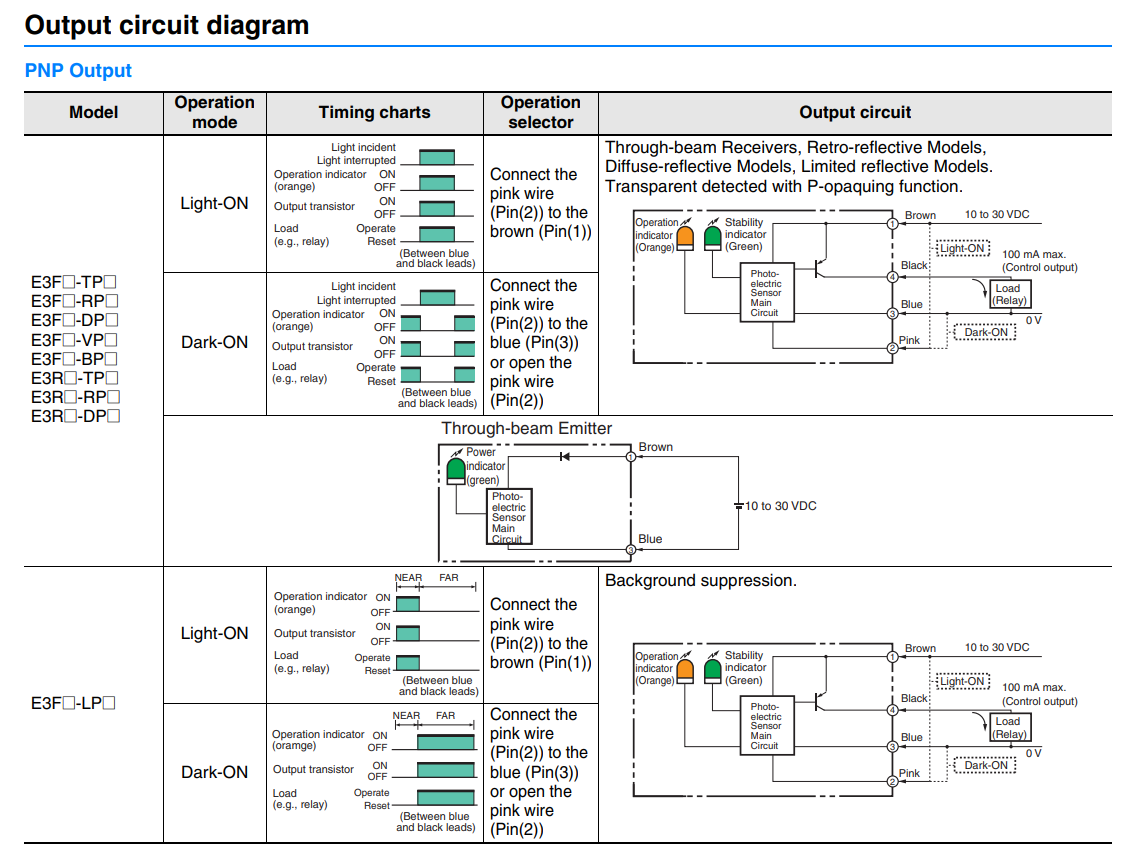Screen dimensions: 1123x850
Task: Click the Load (Relay) box in top output circuit
Action: pyautogui.click(x=1010, y=294)
